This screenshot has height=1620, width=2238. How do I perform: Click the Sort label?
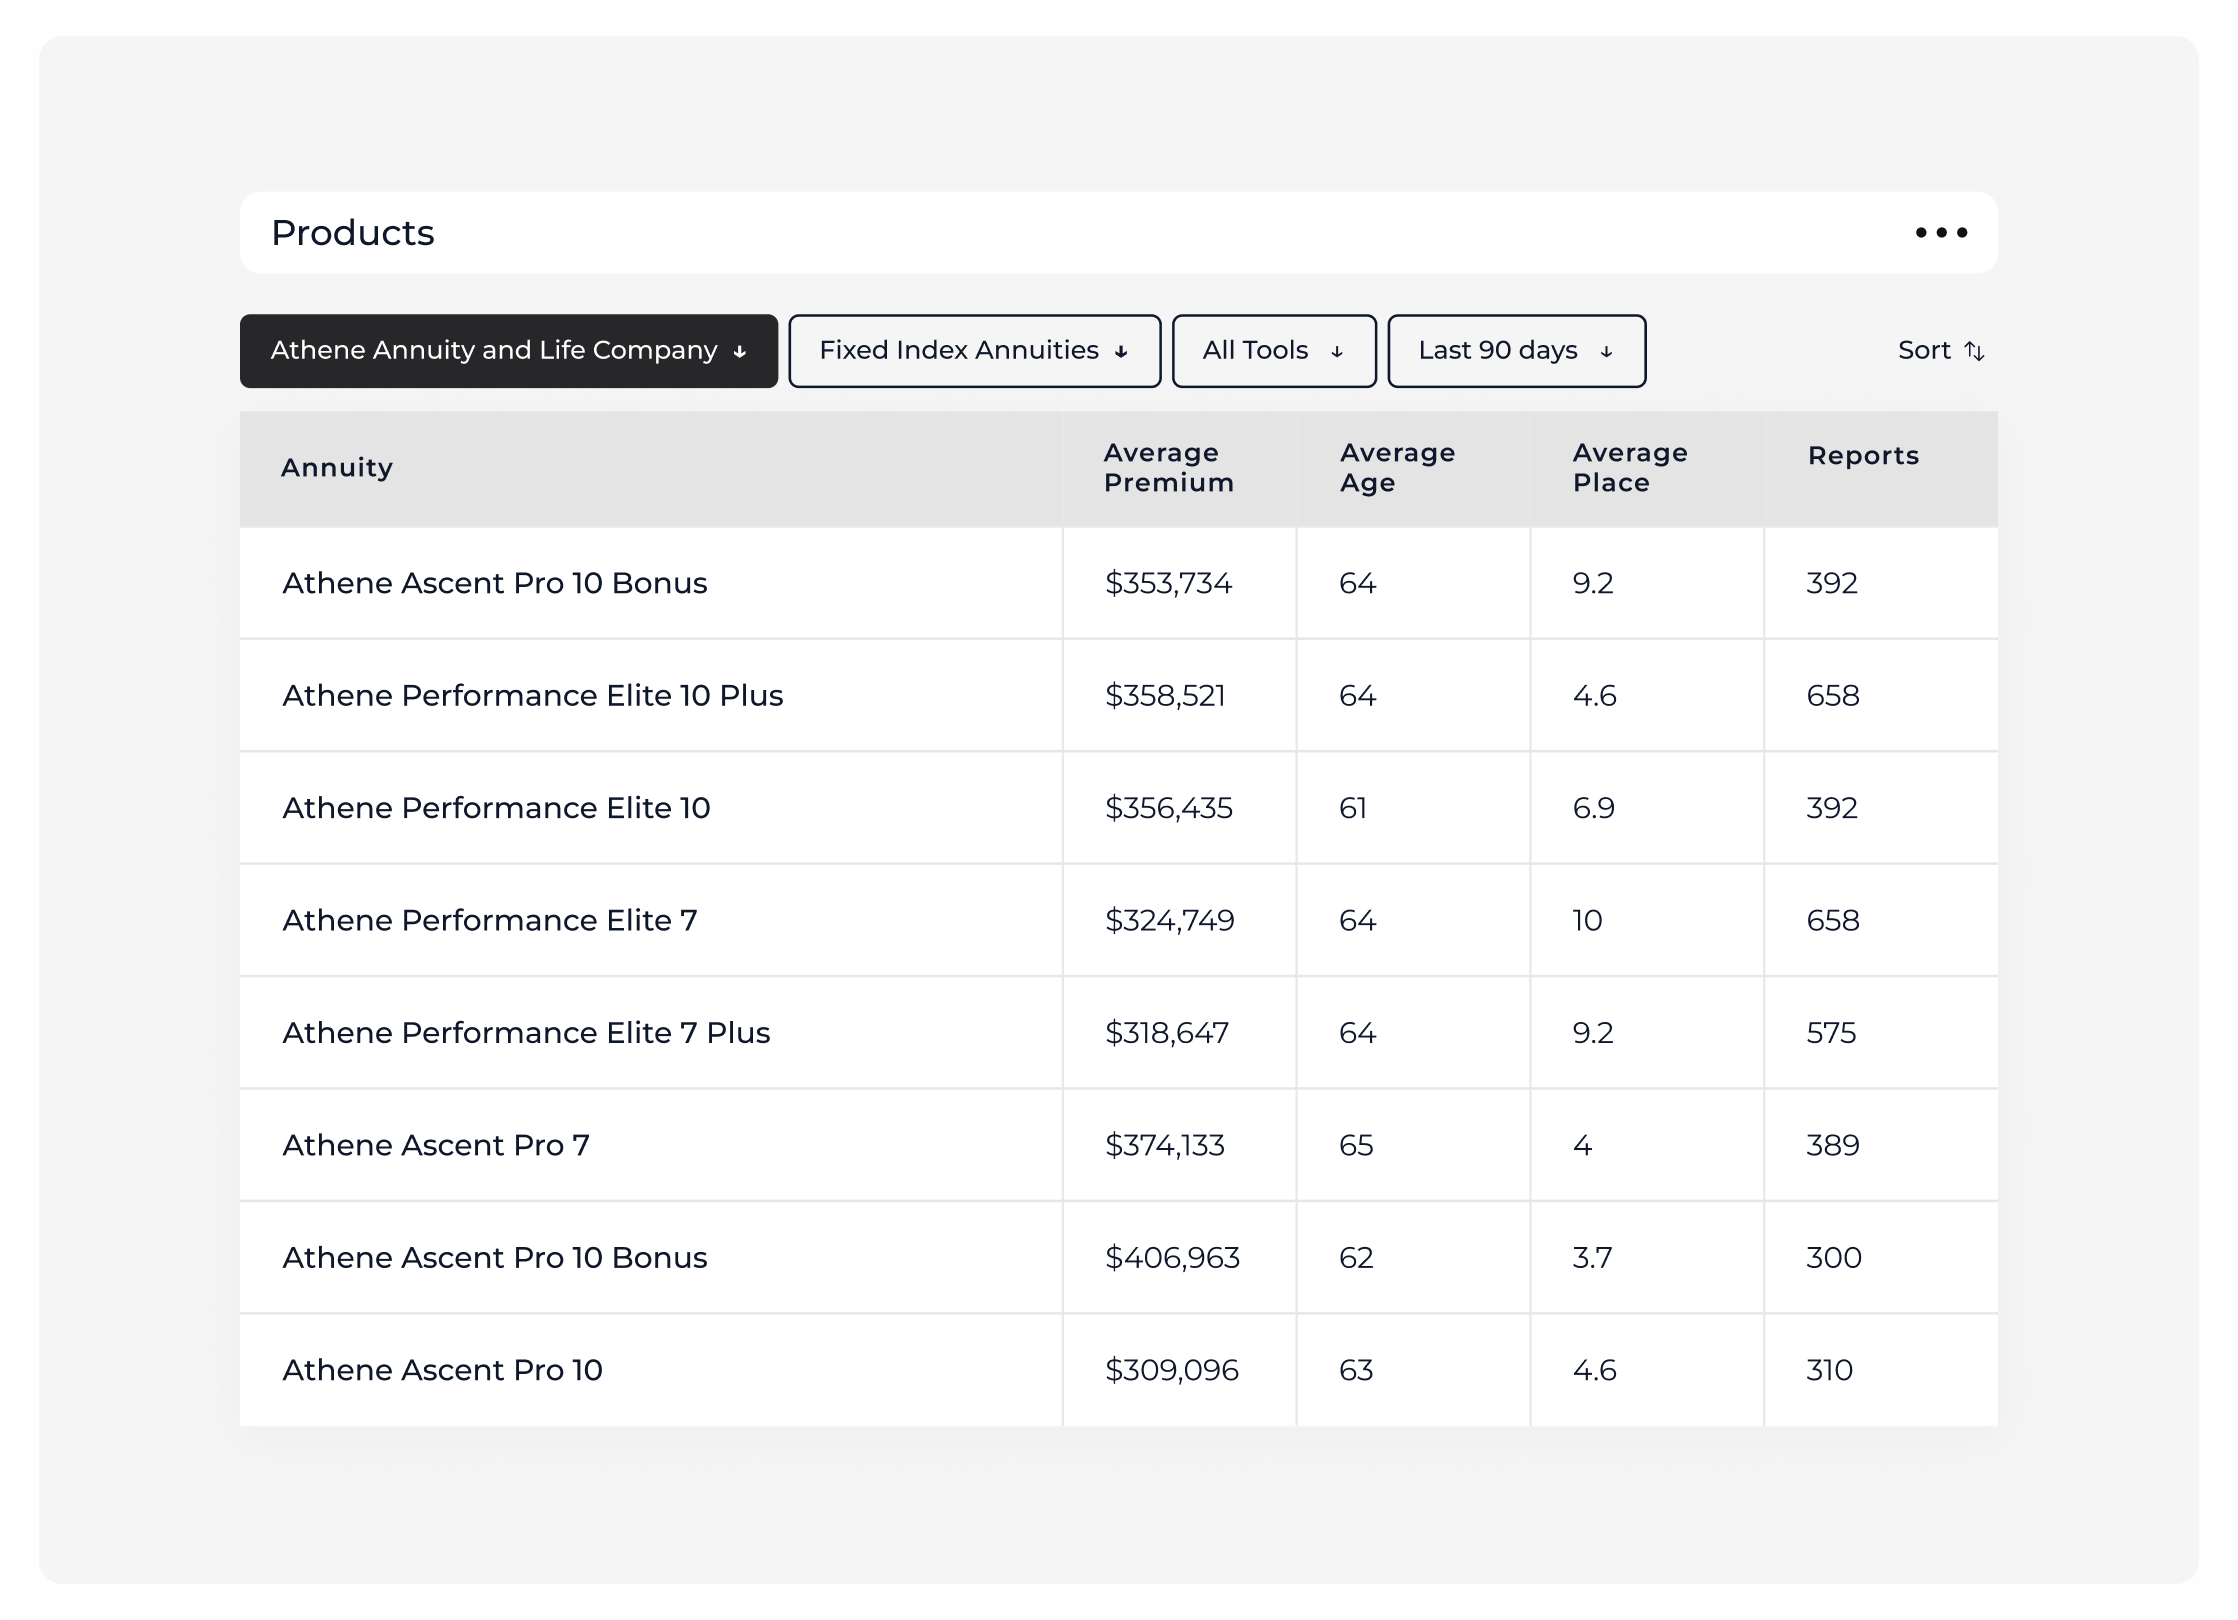tap(1924, 350)
